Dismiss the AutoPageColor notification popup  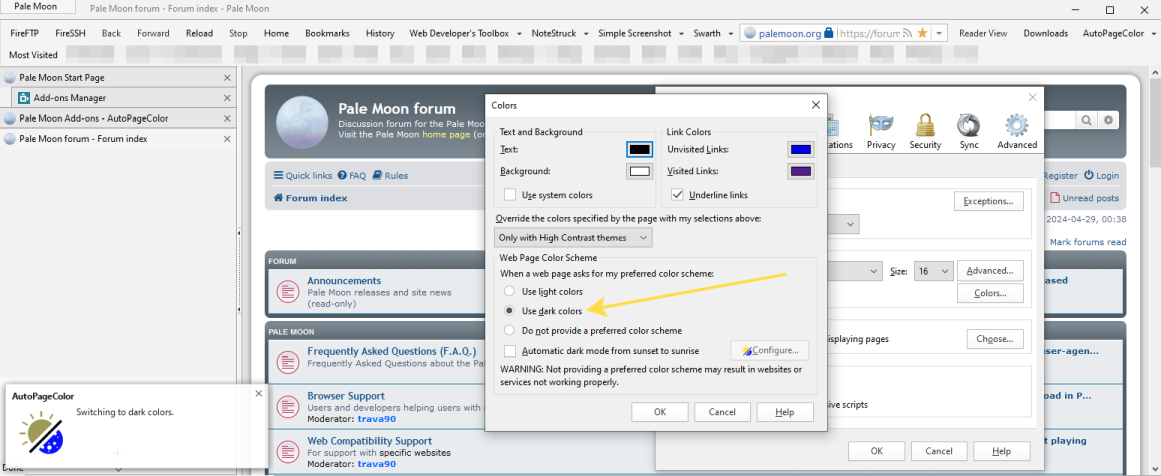(258, 393)
